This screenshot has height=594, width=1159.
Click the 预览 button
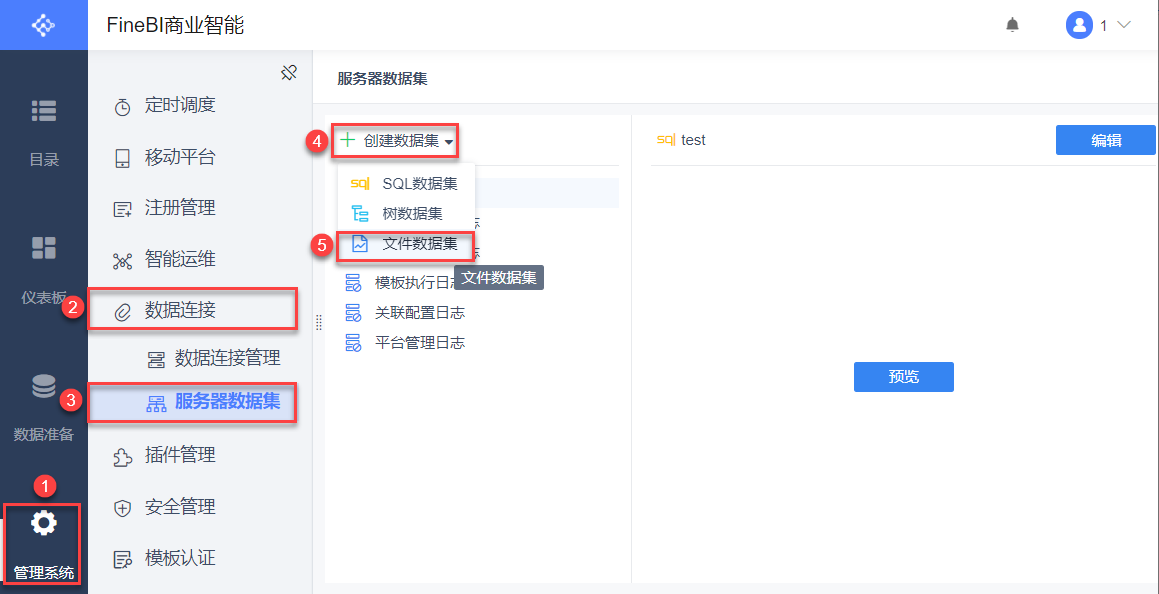903,377
